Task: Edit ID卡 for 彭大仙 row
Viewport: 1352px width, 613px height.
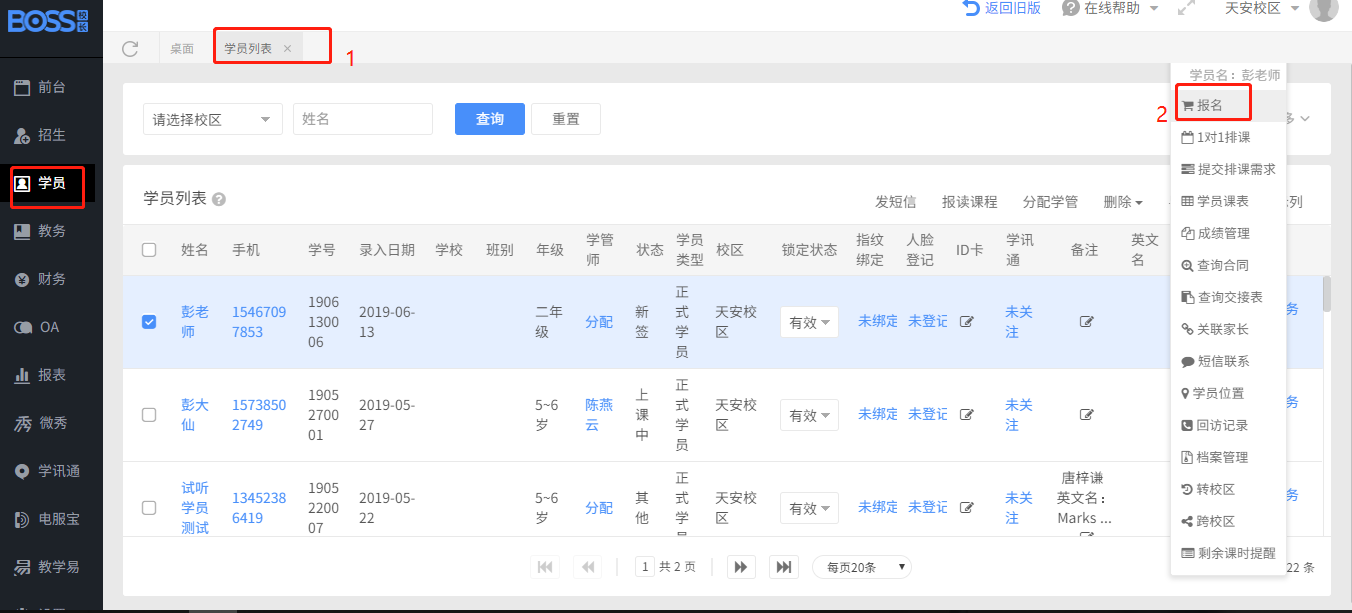Action: [967, 415]
